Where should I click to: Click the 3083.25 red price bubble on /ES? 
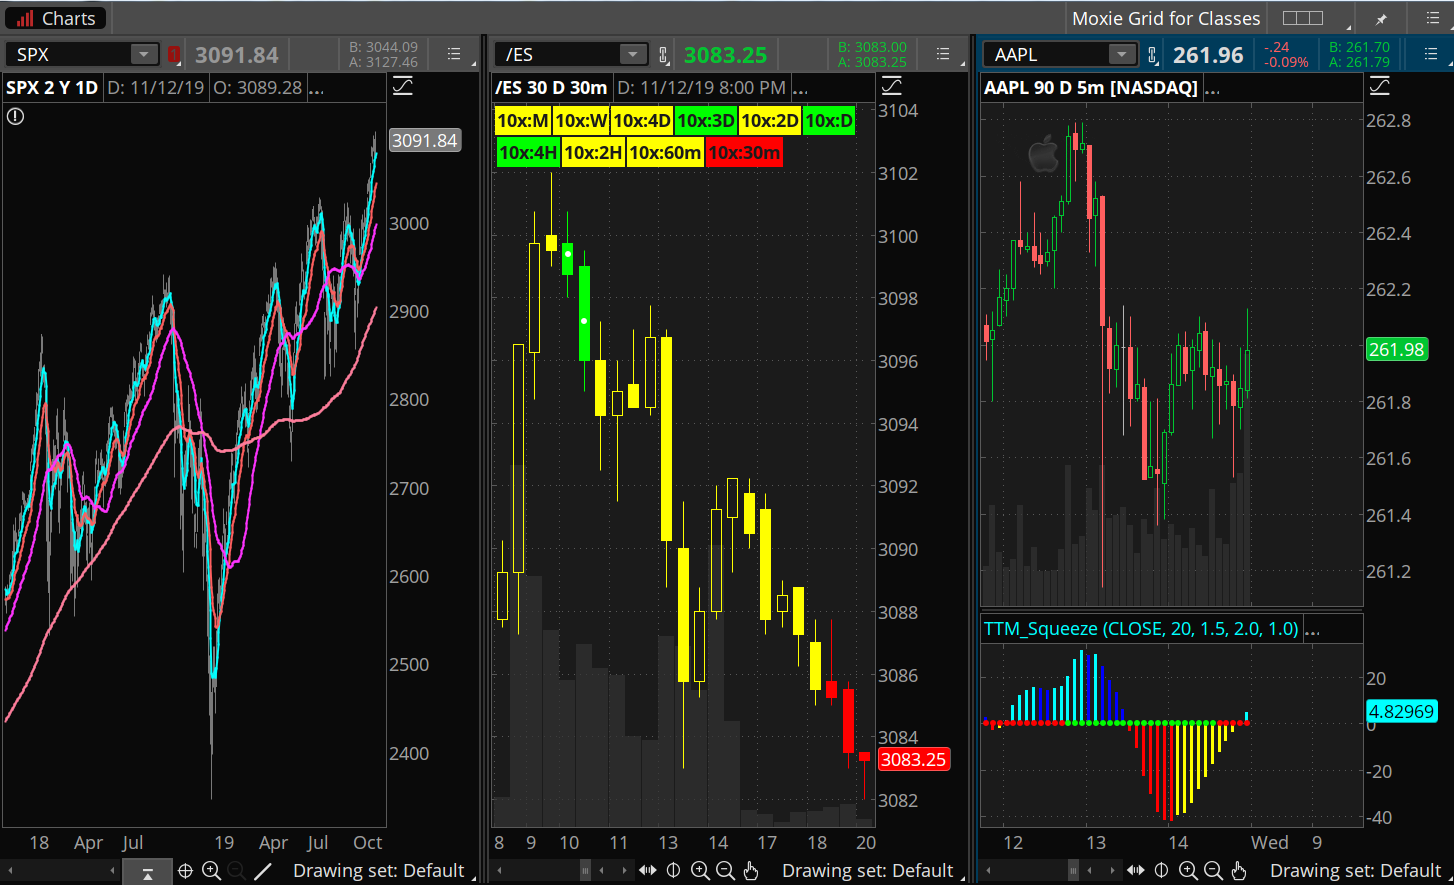tap(913, 760)
